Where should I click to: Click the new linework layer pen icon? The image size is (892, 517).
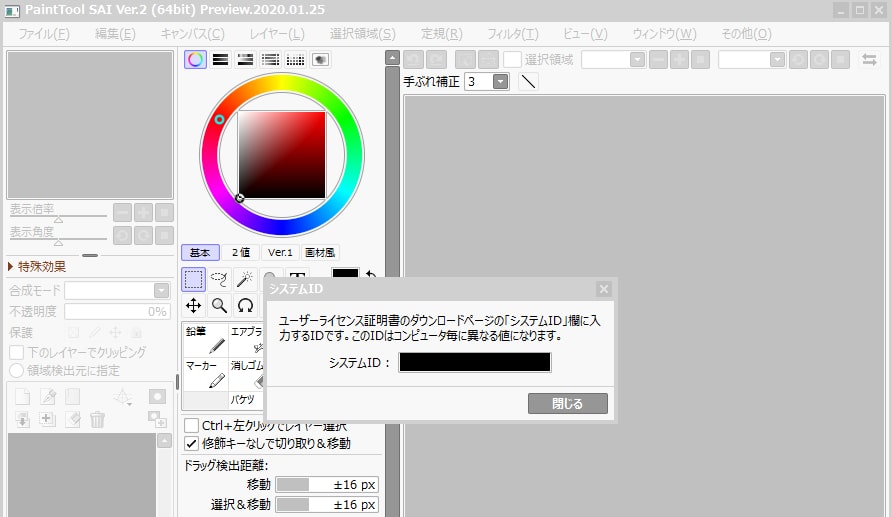(x=48, y=396)
